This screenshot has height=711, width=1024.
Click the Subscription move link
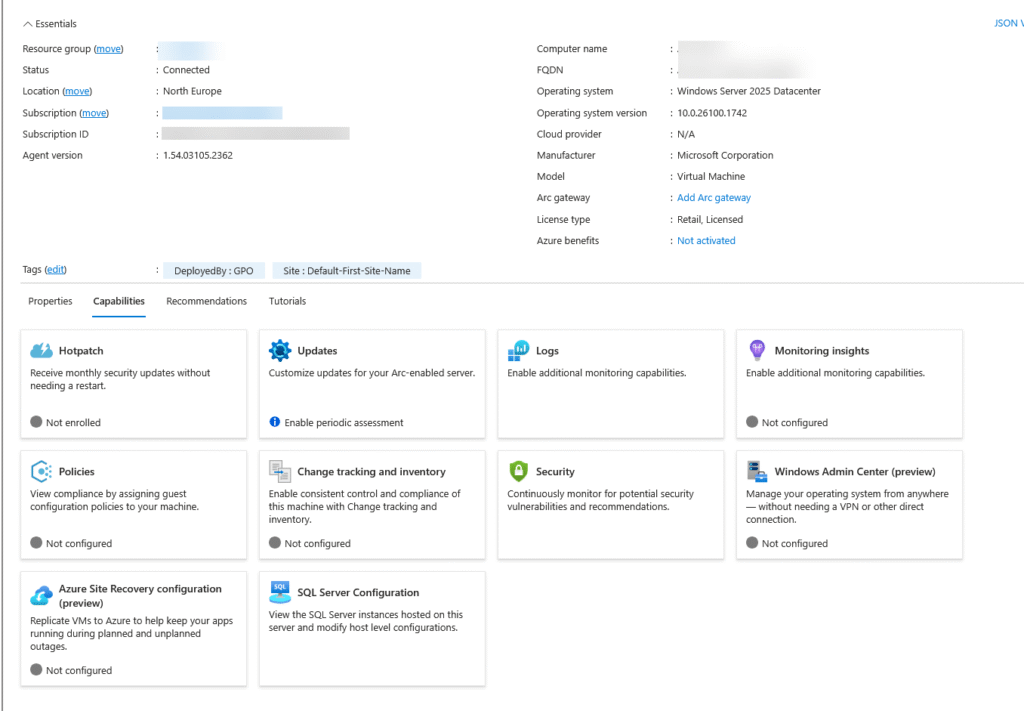(94, 113)
